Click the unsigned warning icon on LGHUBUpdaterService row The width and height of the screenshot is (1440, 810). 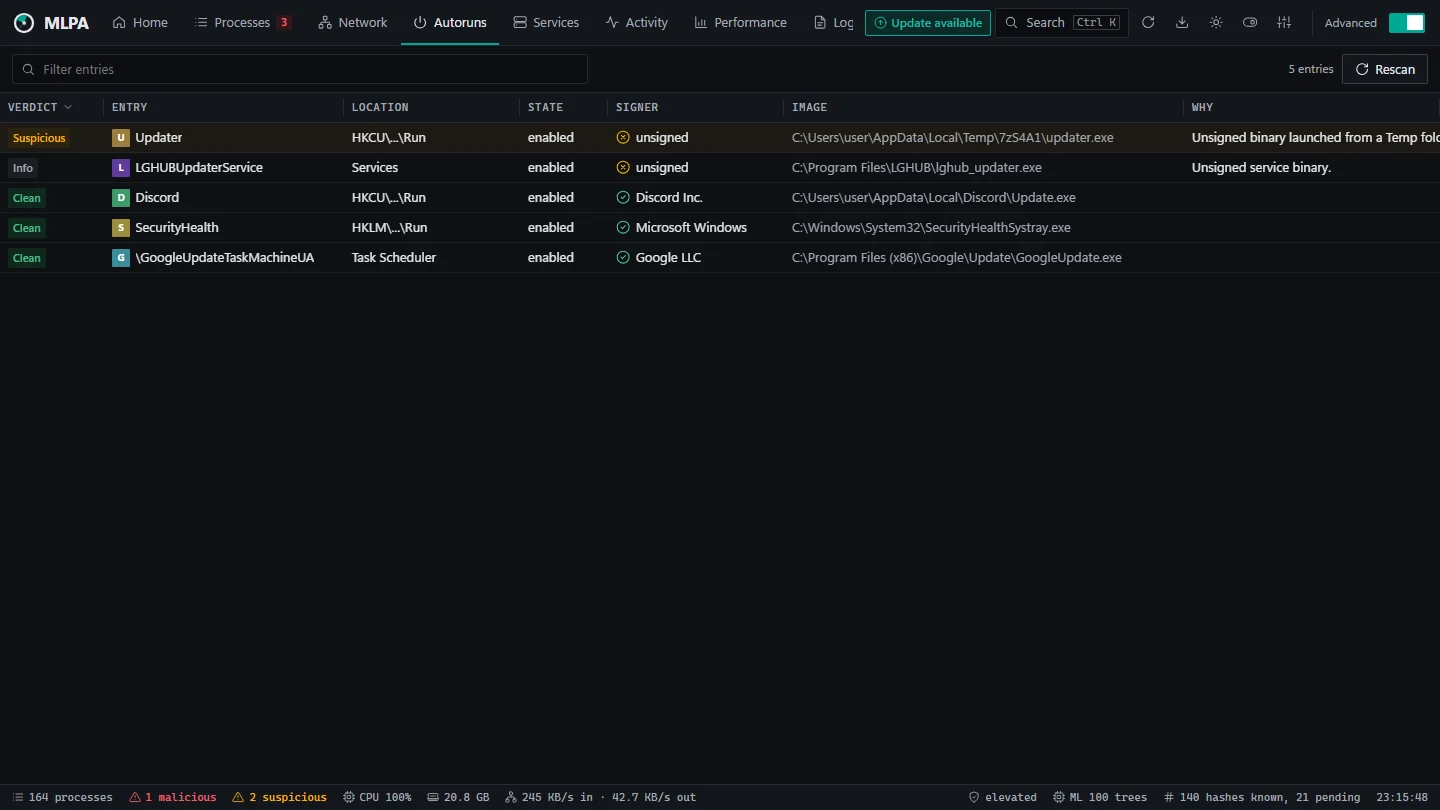point(623,168)
